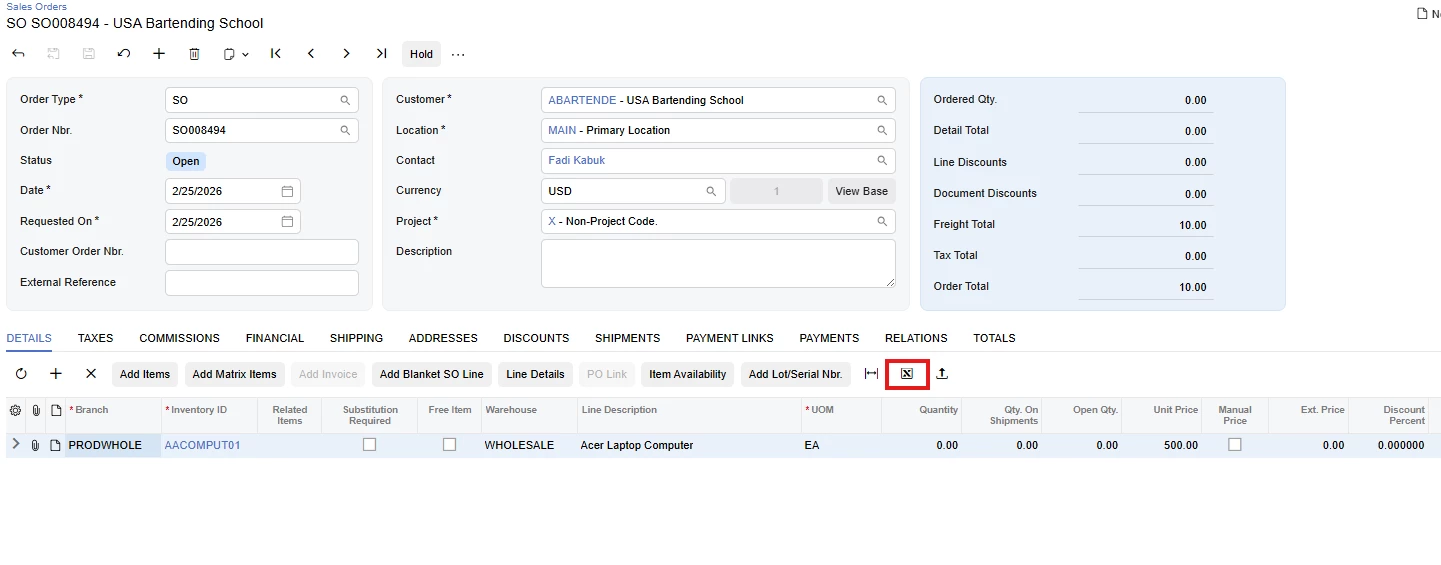Click the View Base button
1441x565 pixels.
[x=861, y=191]
